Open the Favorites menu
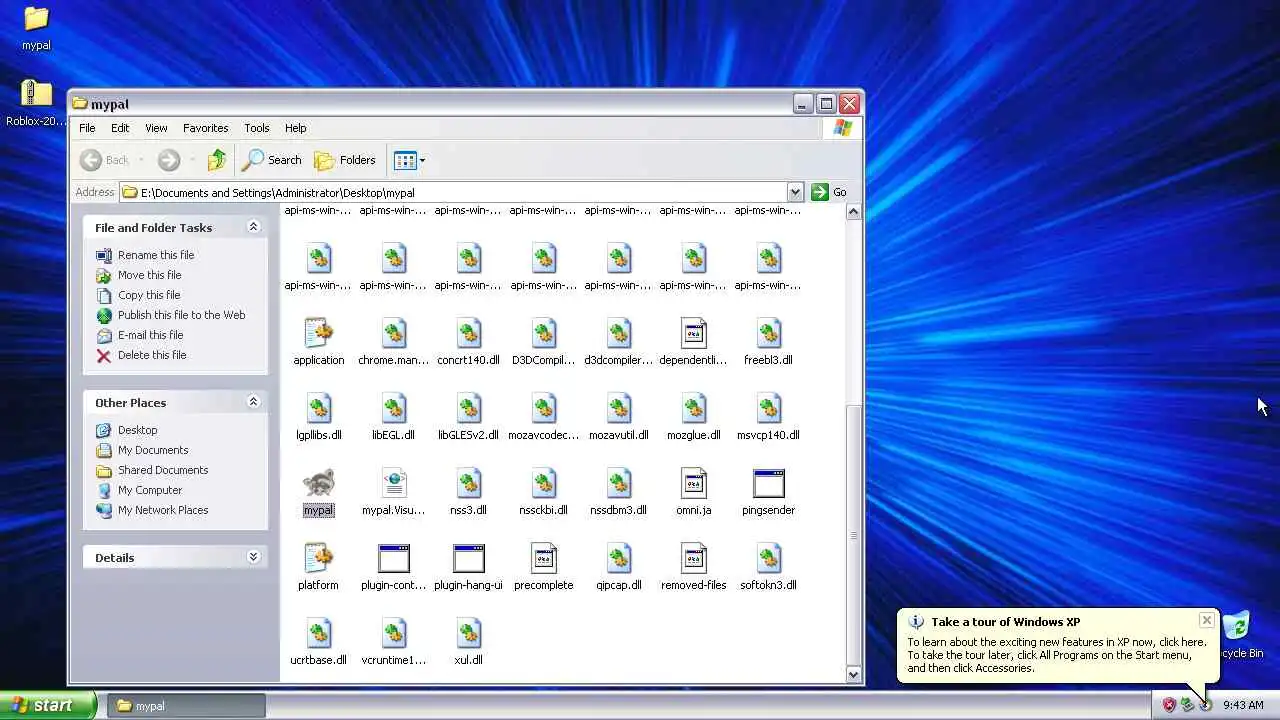The image size is (1280, 720). point(205,128)
